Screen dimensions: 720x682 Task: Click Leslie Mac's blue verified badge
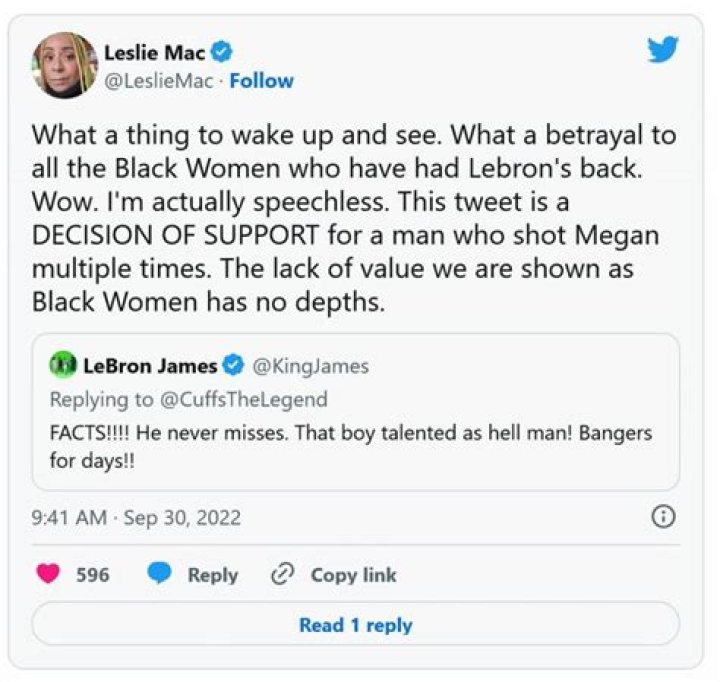pyautogui.click(x=225, y=54)
